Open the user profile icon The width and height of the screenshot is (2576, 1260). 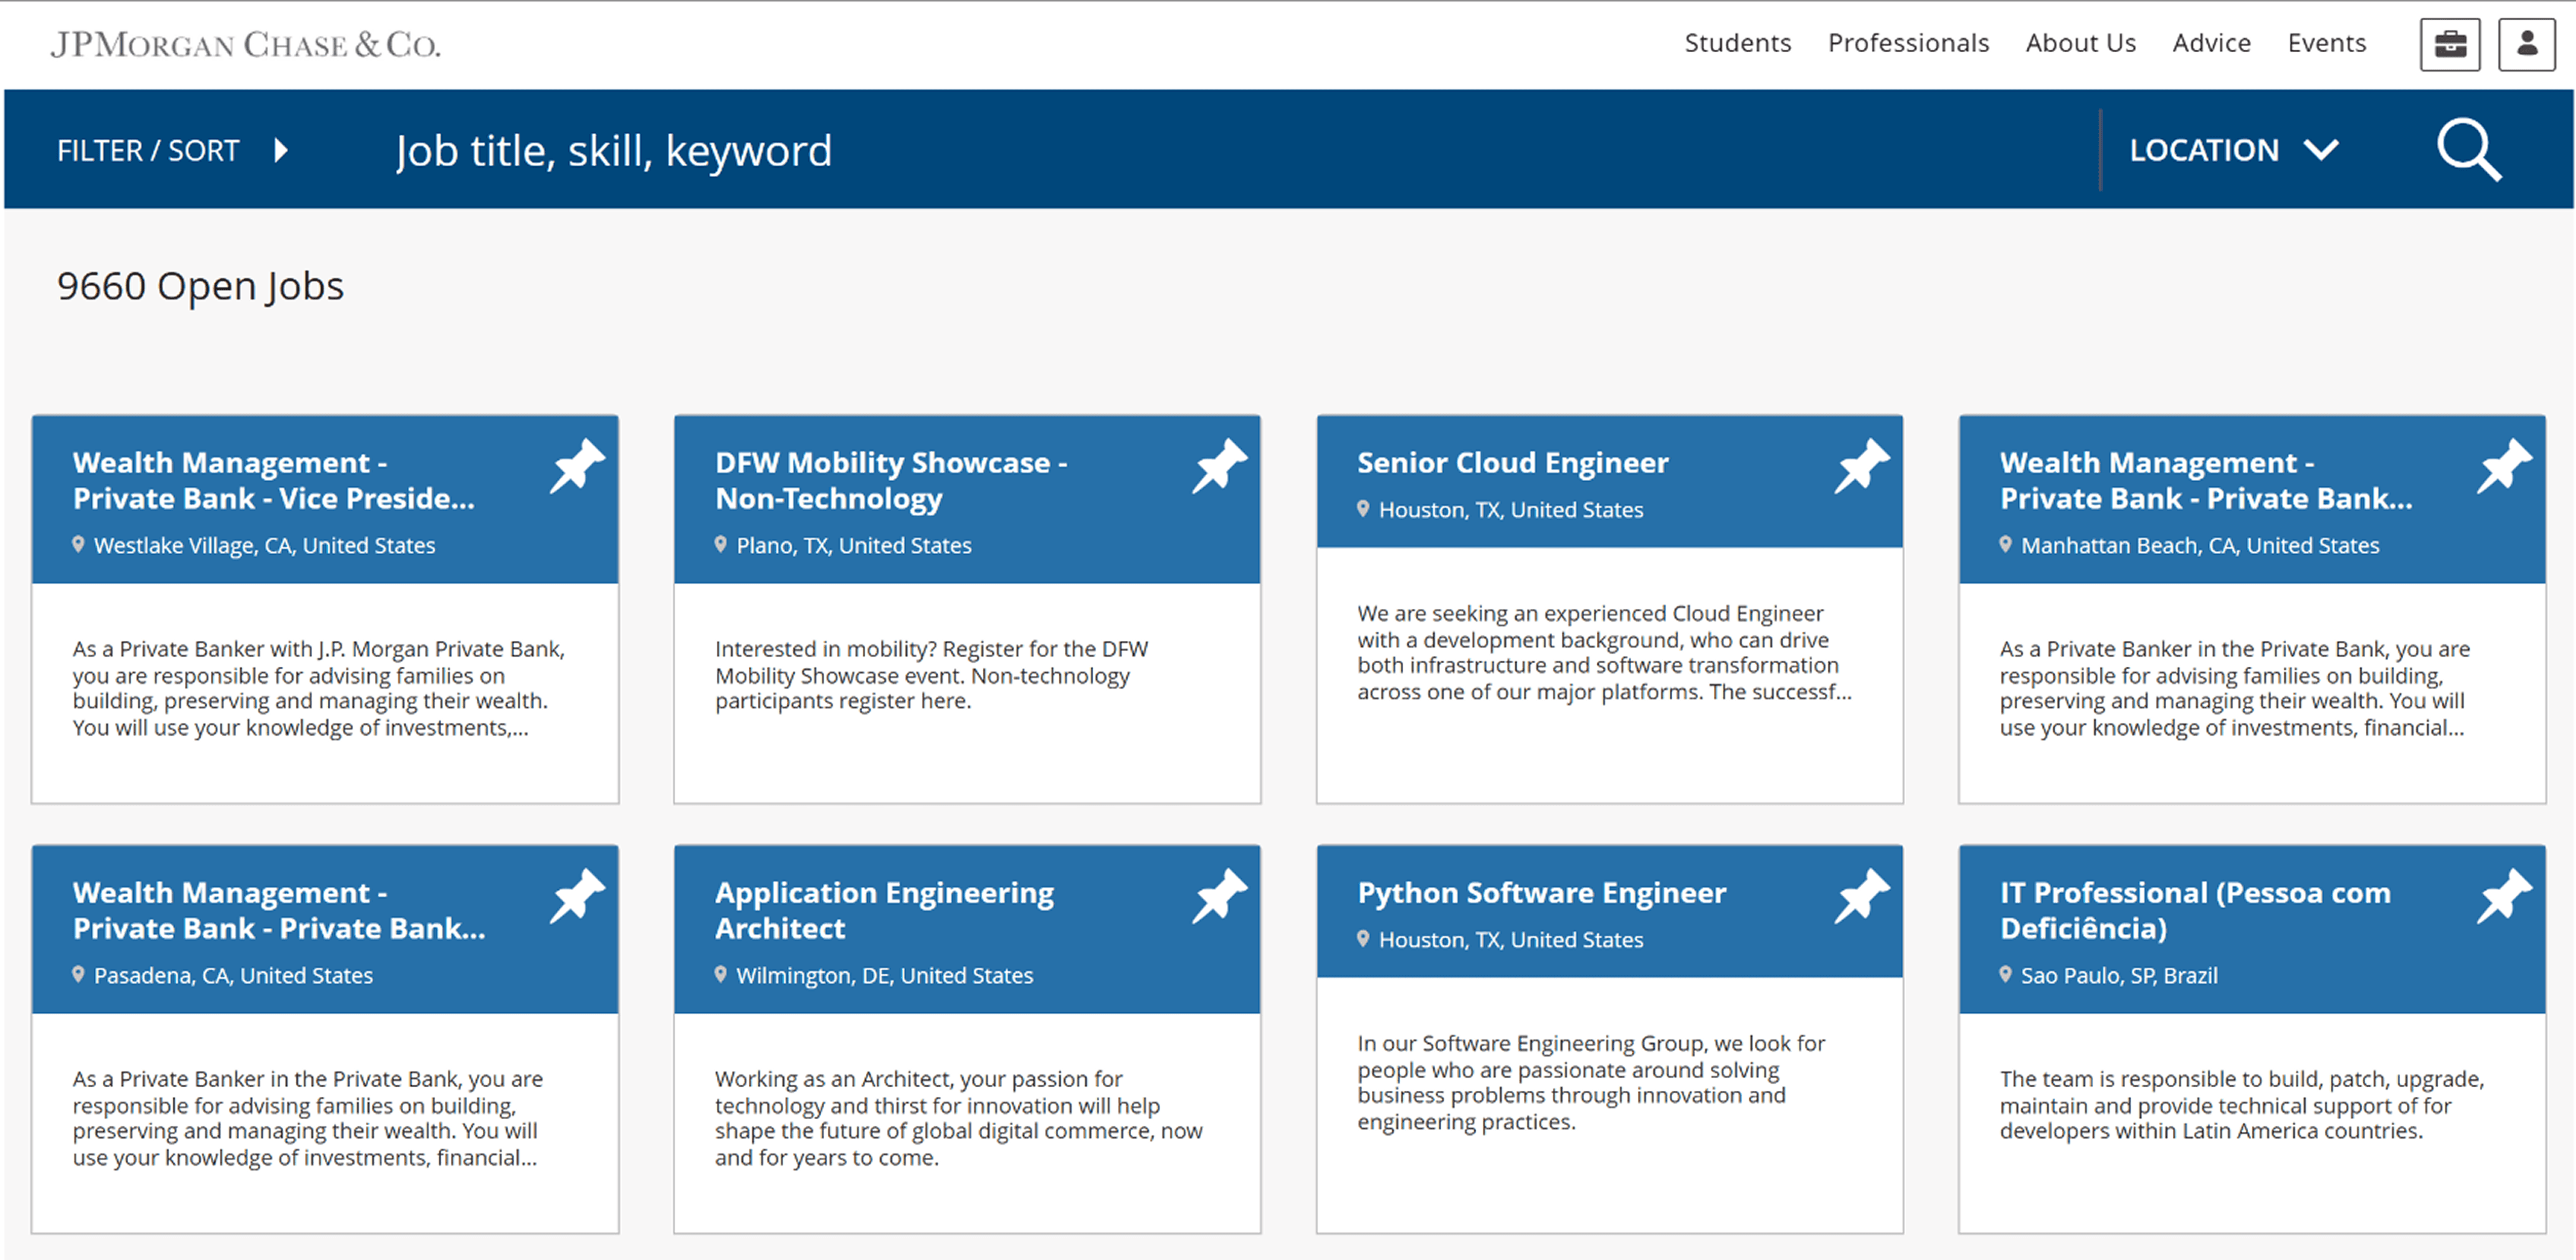[2526, 45]
